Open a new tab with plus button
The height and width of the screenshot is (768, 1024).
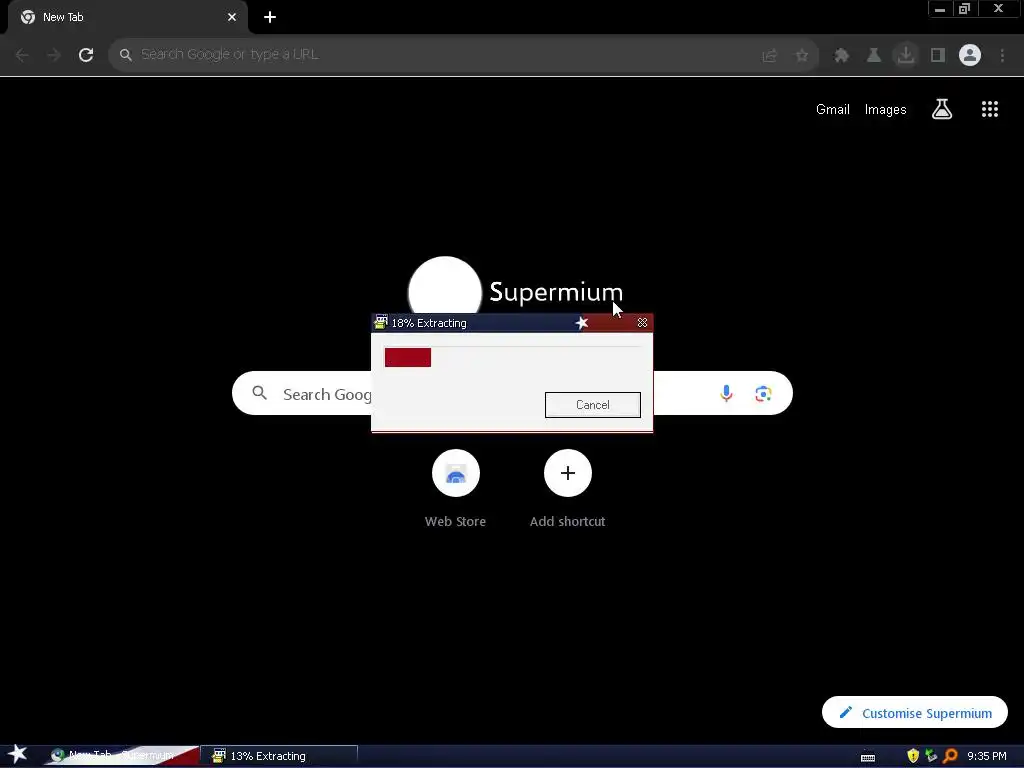(x=270, y=18)
